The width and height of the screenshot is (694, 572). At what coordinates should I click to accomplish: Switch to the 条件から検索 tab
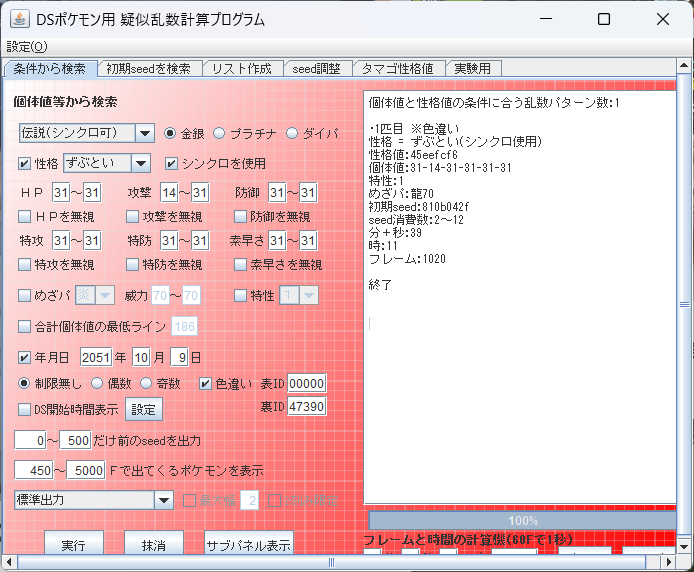point(49,69)
